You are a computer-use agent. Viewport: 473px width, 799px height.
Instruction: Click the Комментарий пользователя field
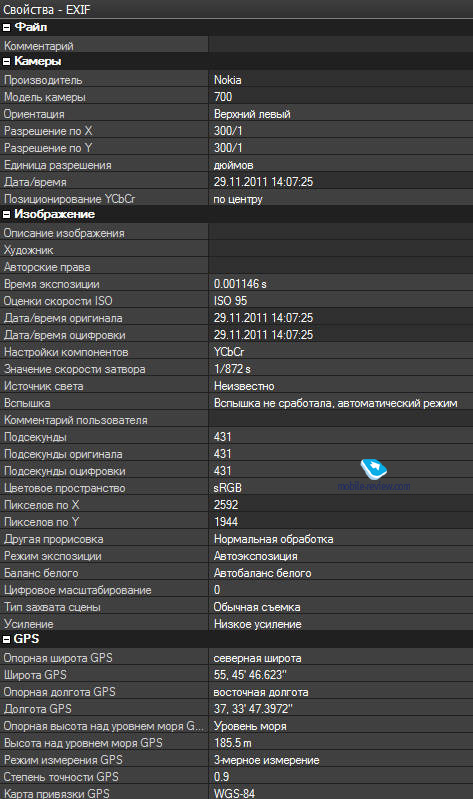(340, 420)
